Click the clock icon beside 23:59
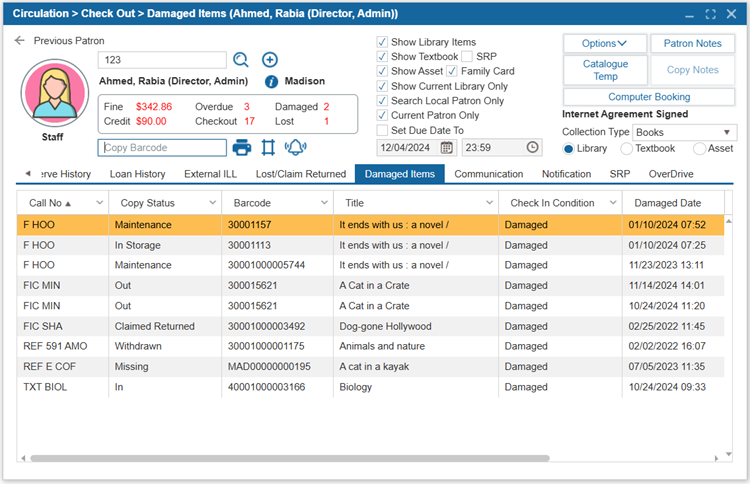 [533, 147]
